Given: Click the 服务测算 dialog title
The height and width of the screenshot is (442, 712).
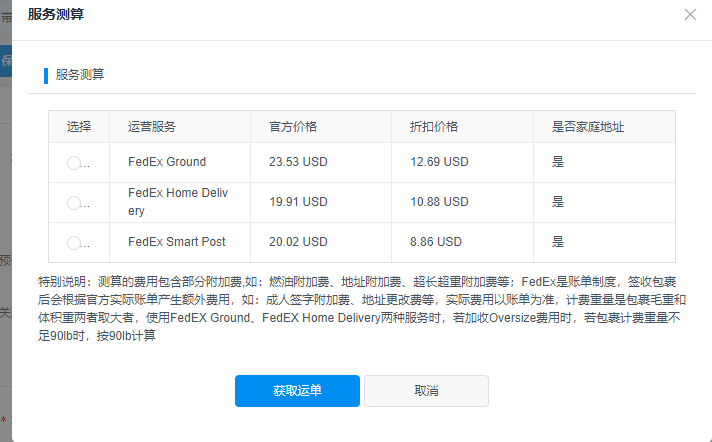Looking at the screenshot, I should (x=56, y=14).
